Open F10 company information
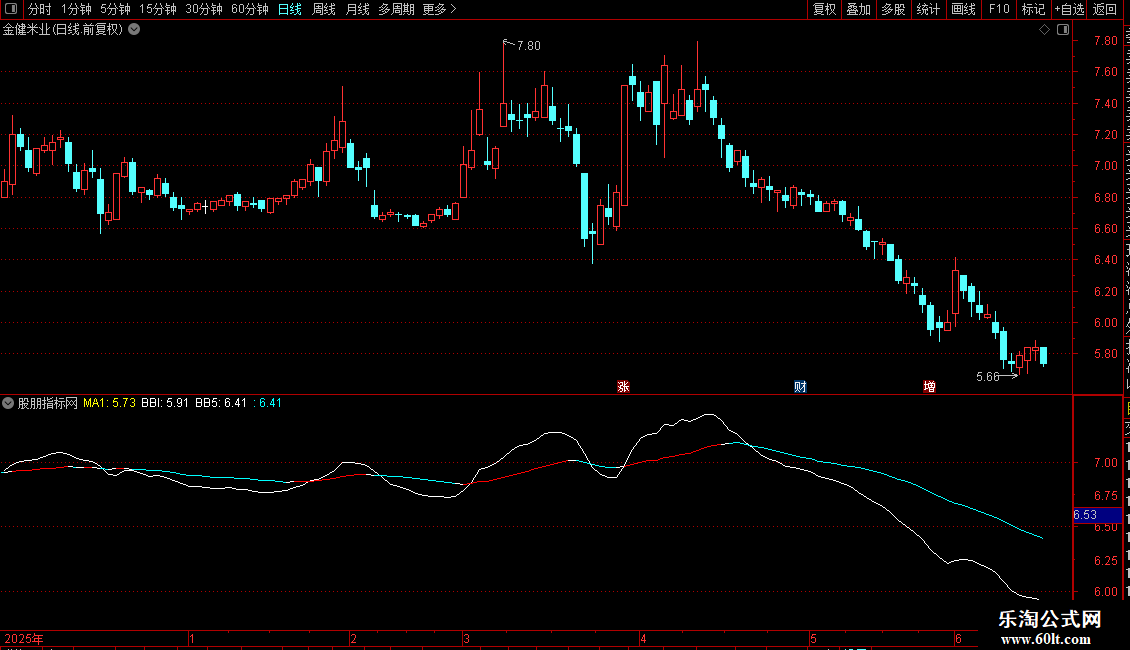Screen dimensions: 1130x650 coord(999,9)
